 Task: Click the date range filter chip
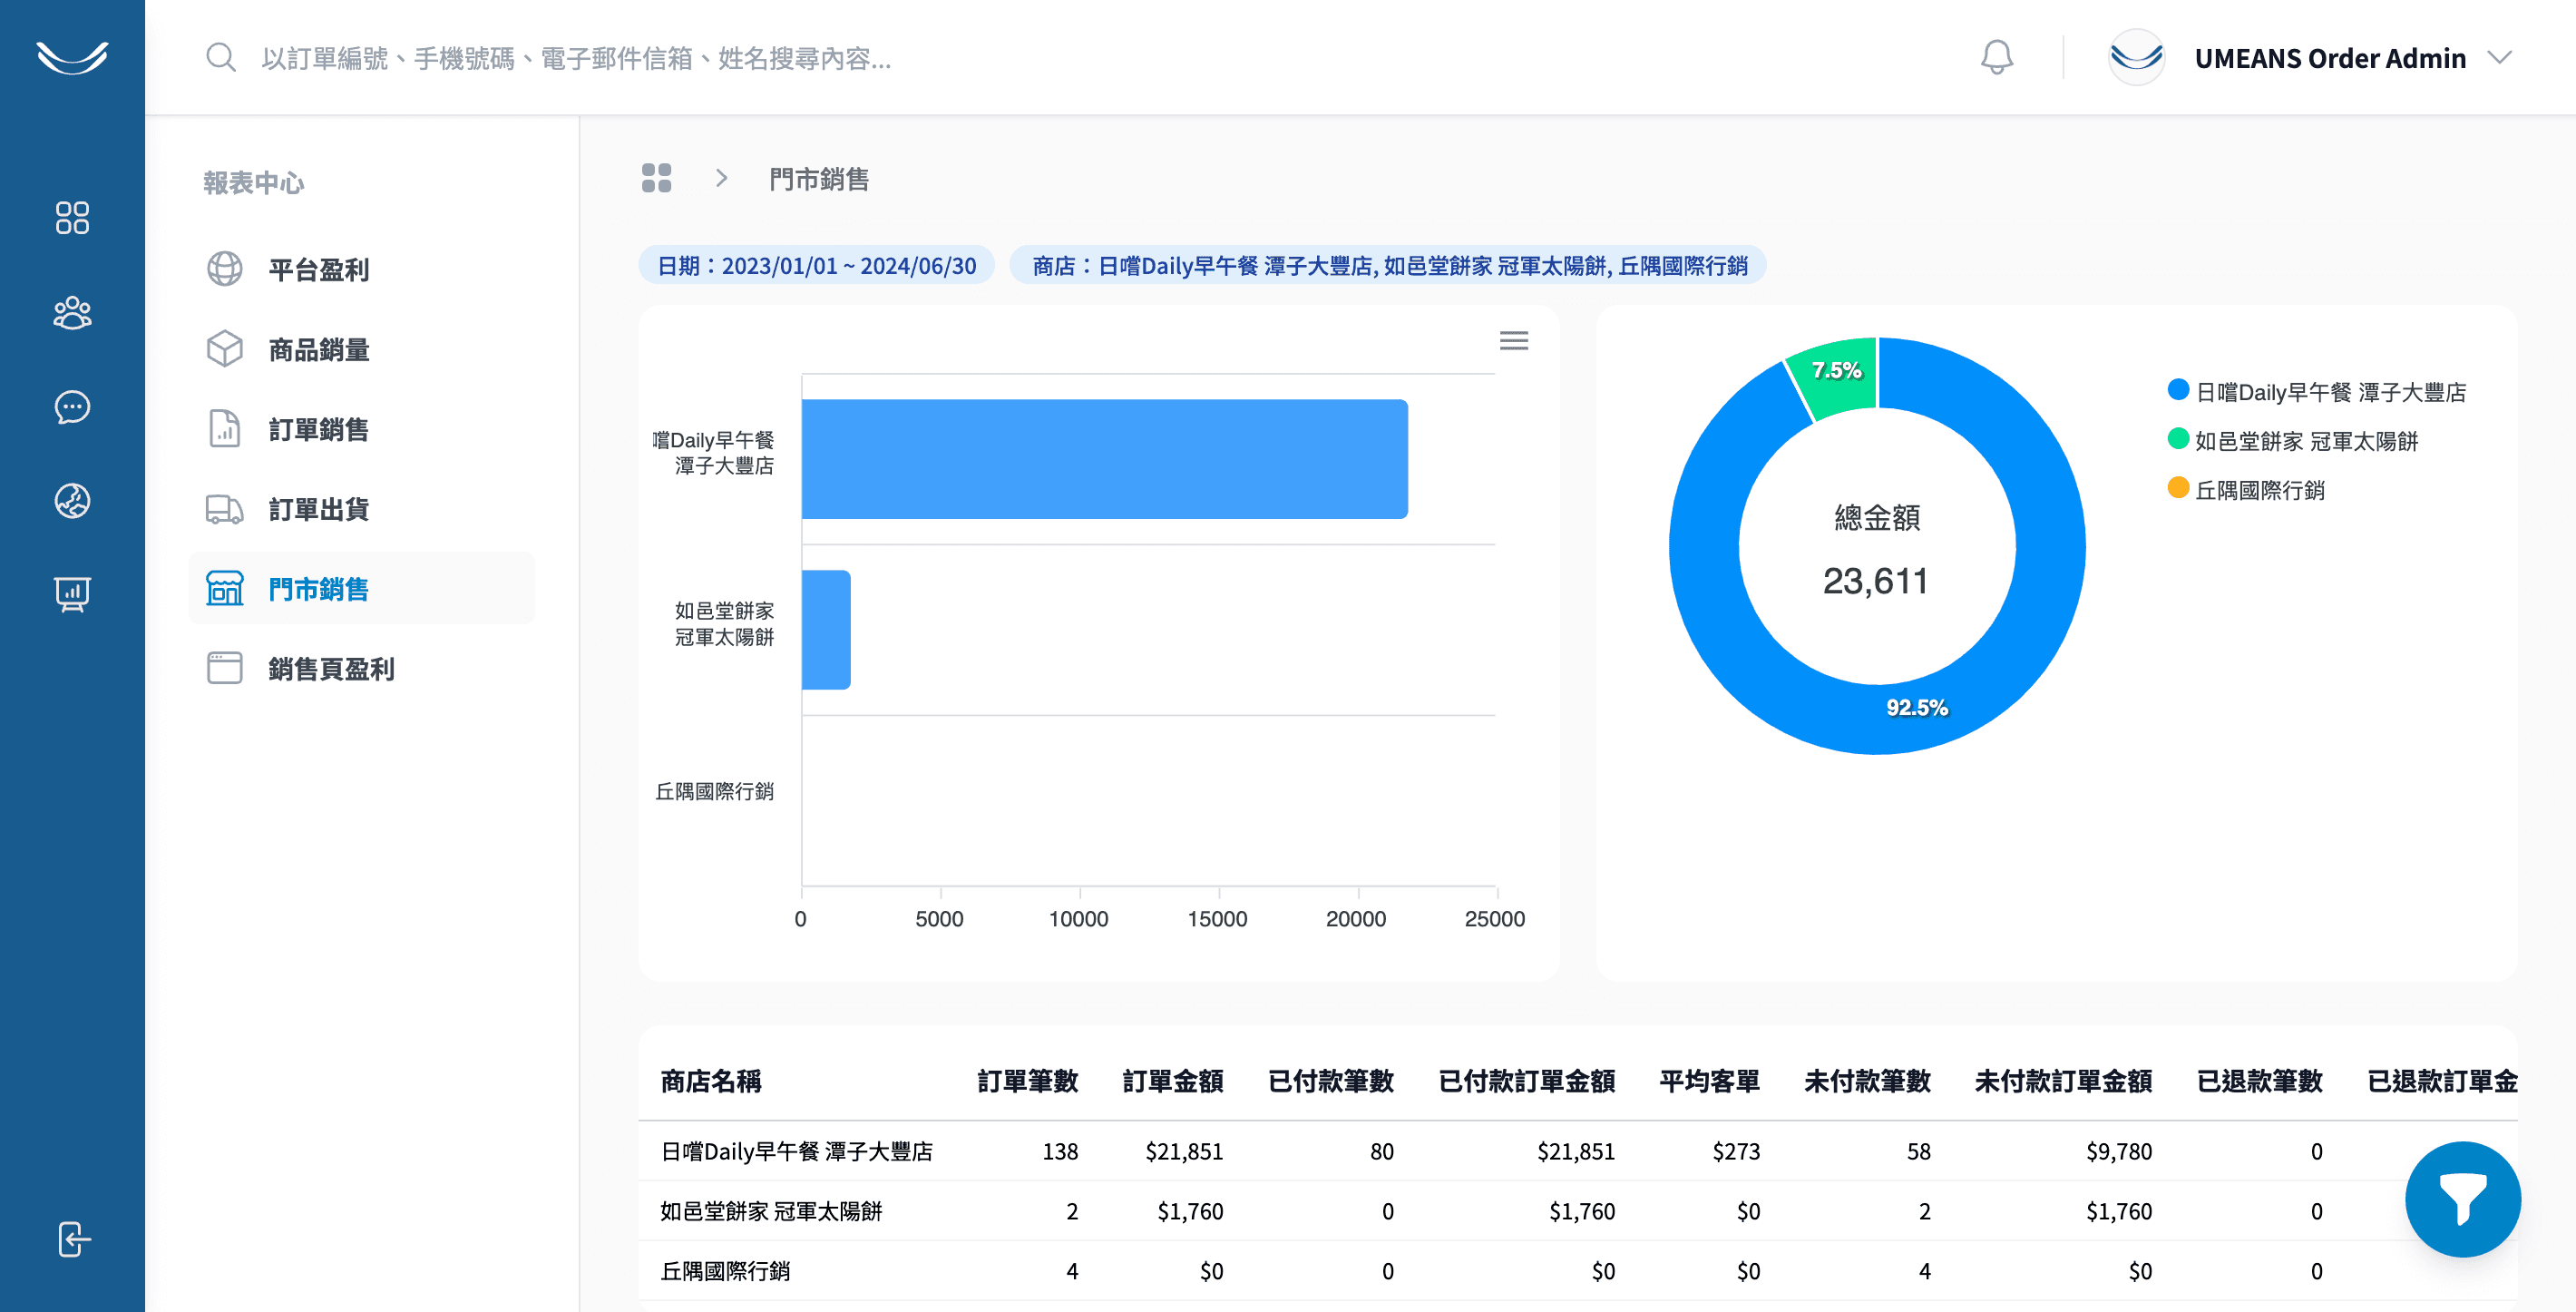[x=816, y=265]
